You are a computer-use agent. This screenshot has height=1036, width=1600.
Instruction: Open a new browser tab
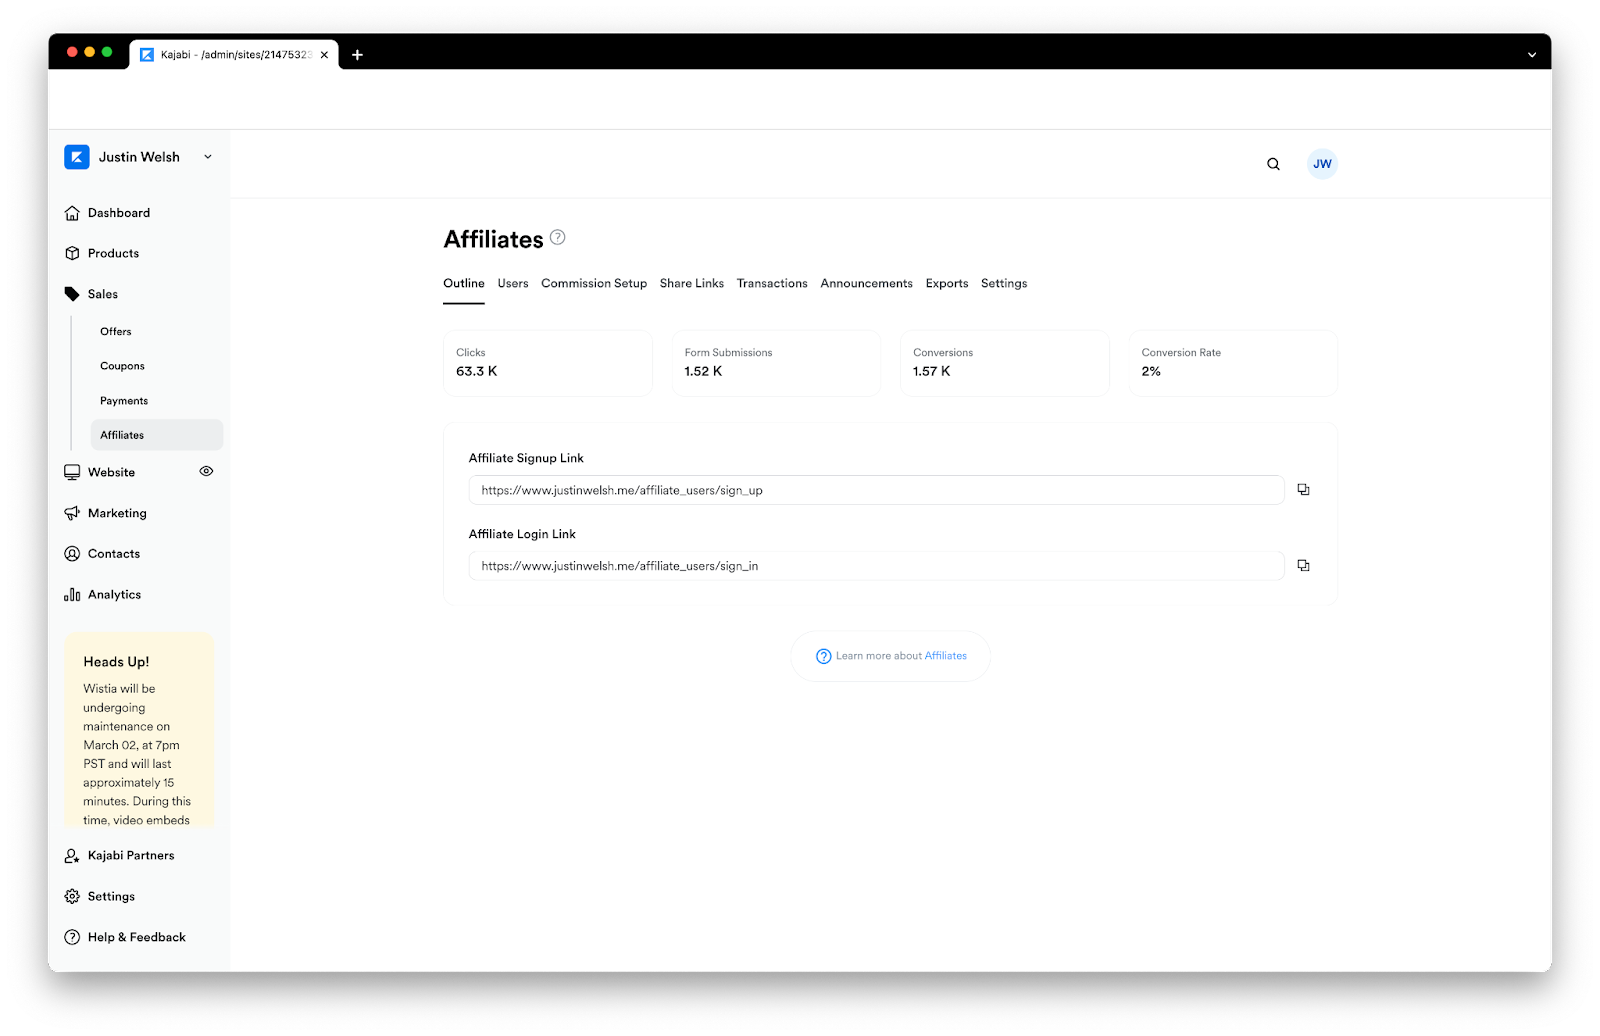357,55
